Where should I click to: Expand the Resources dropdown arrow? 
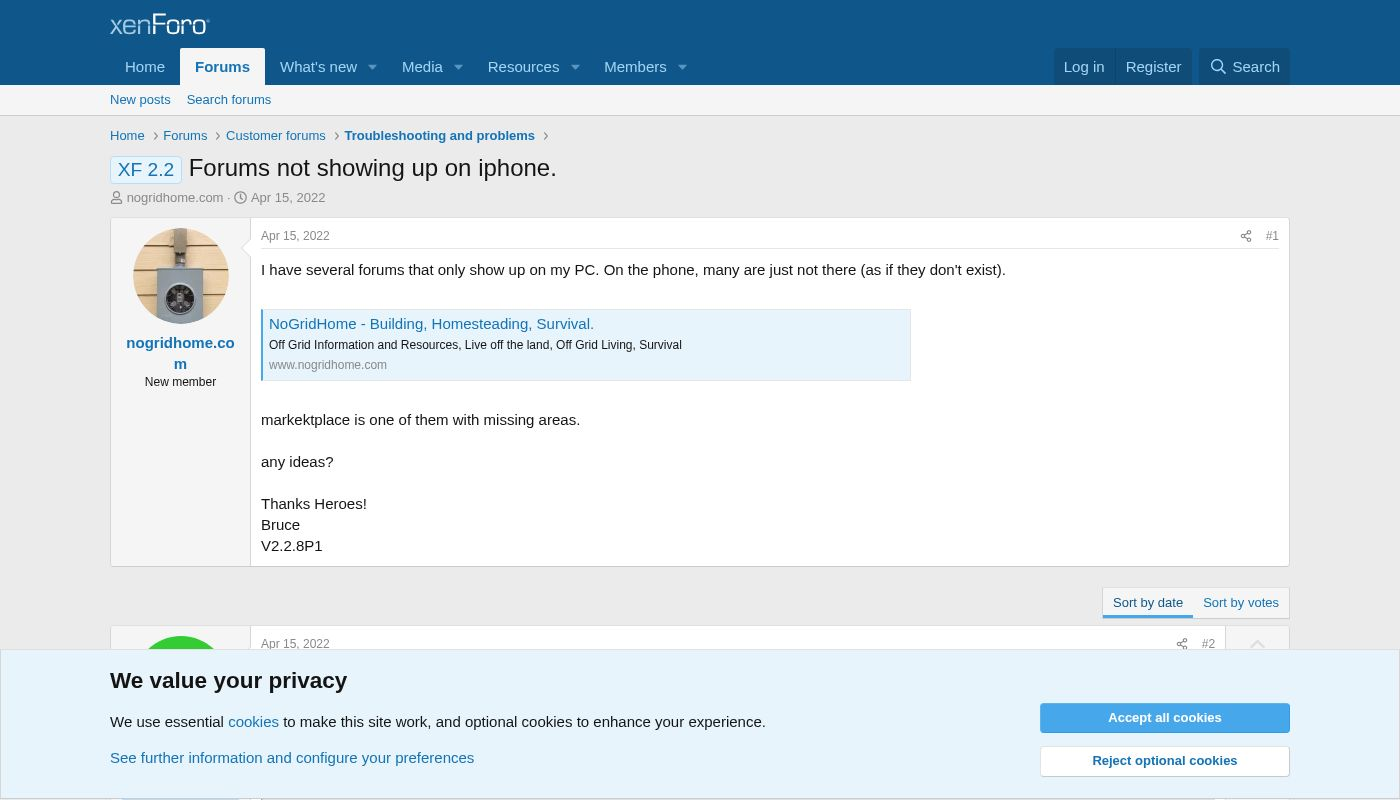575,67
